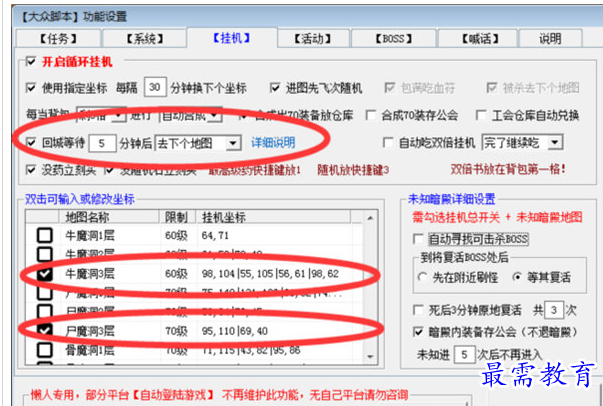Click the 未知进 count field

464,354
